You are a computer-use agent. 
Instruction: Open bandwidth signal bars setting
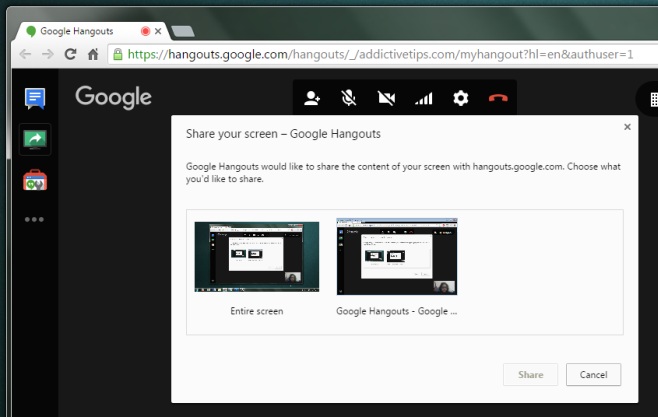click(423, 99)
